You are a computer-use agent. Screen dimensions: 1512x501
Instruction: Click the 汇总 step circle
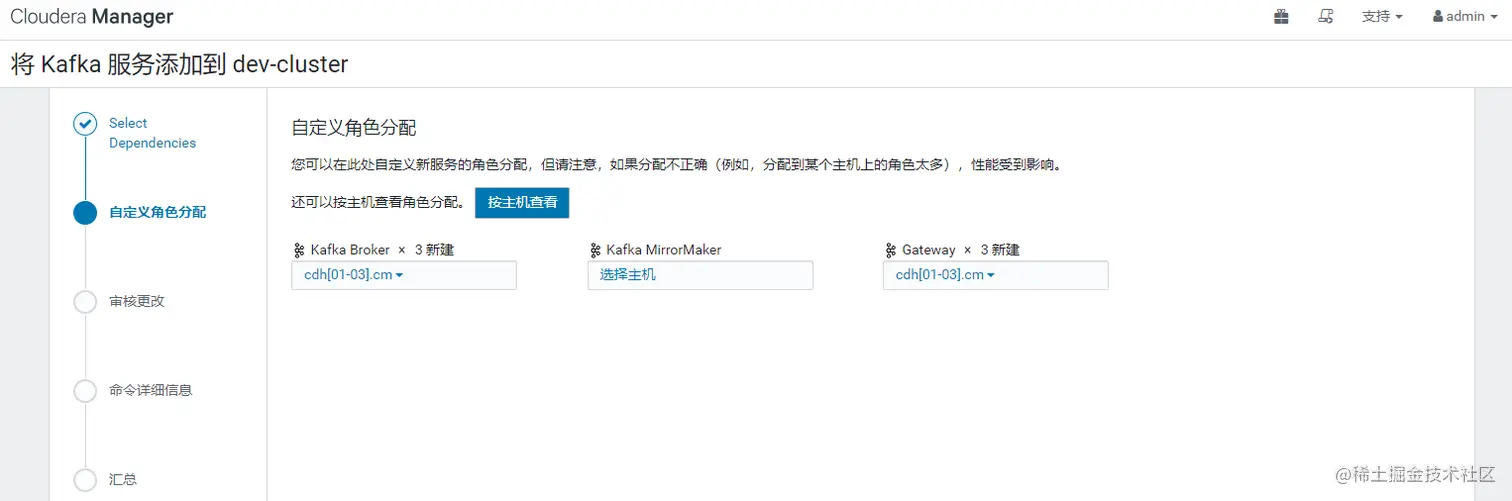tap(86, 479)
